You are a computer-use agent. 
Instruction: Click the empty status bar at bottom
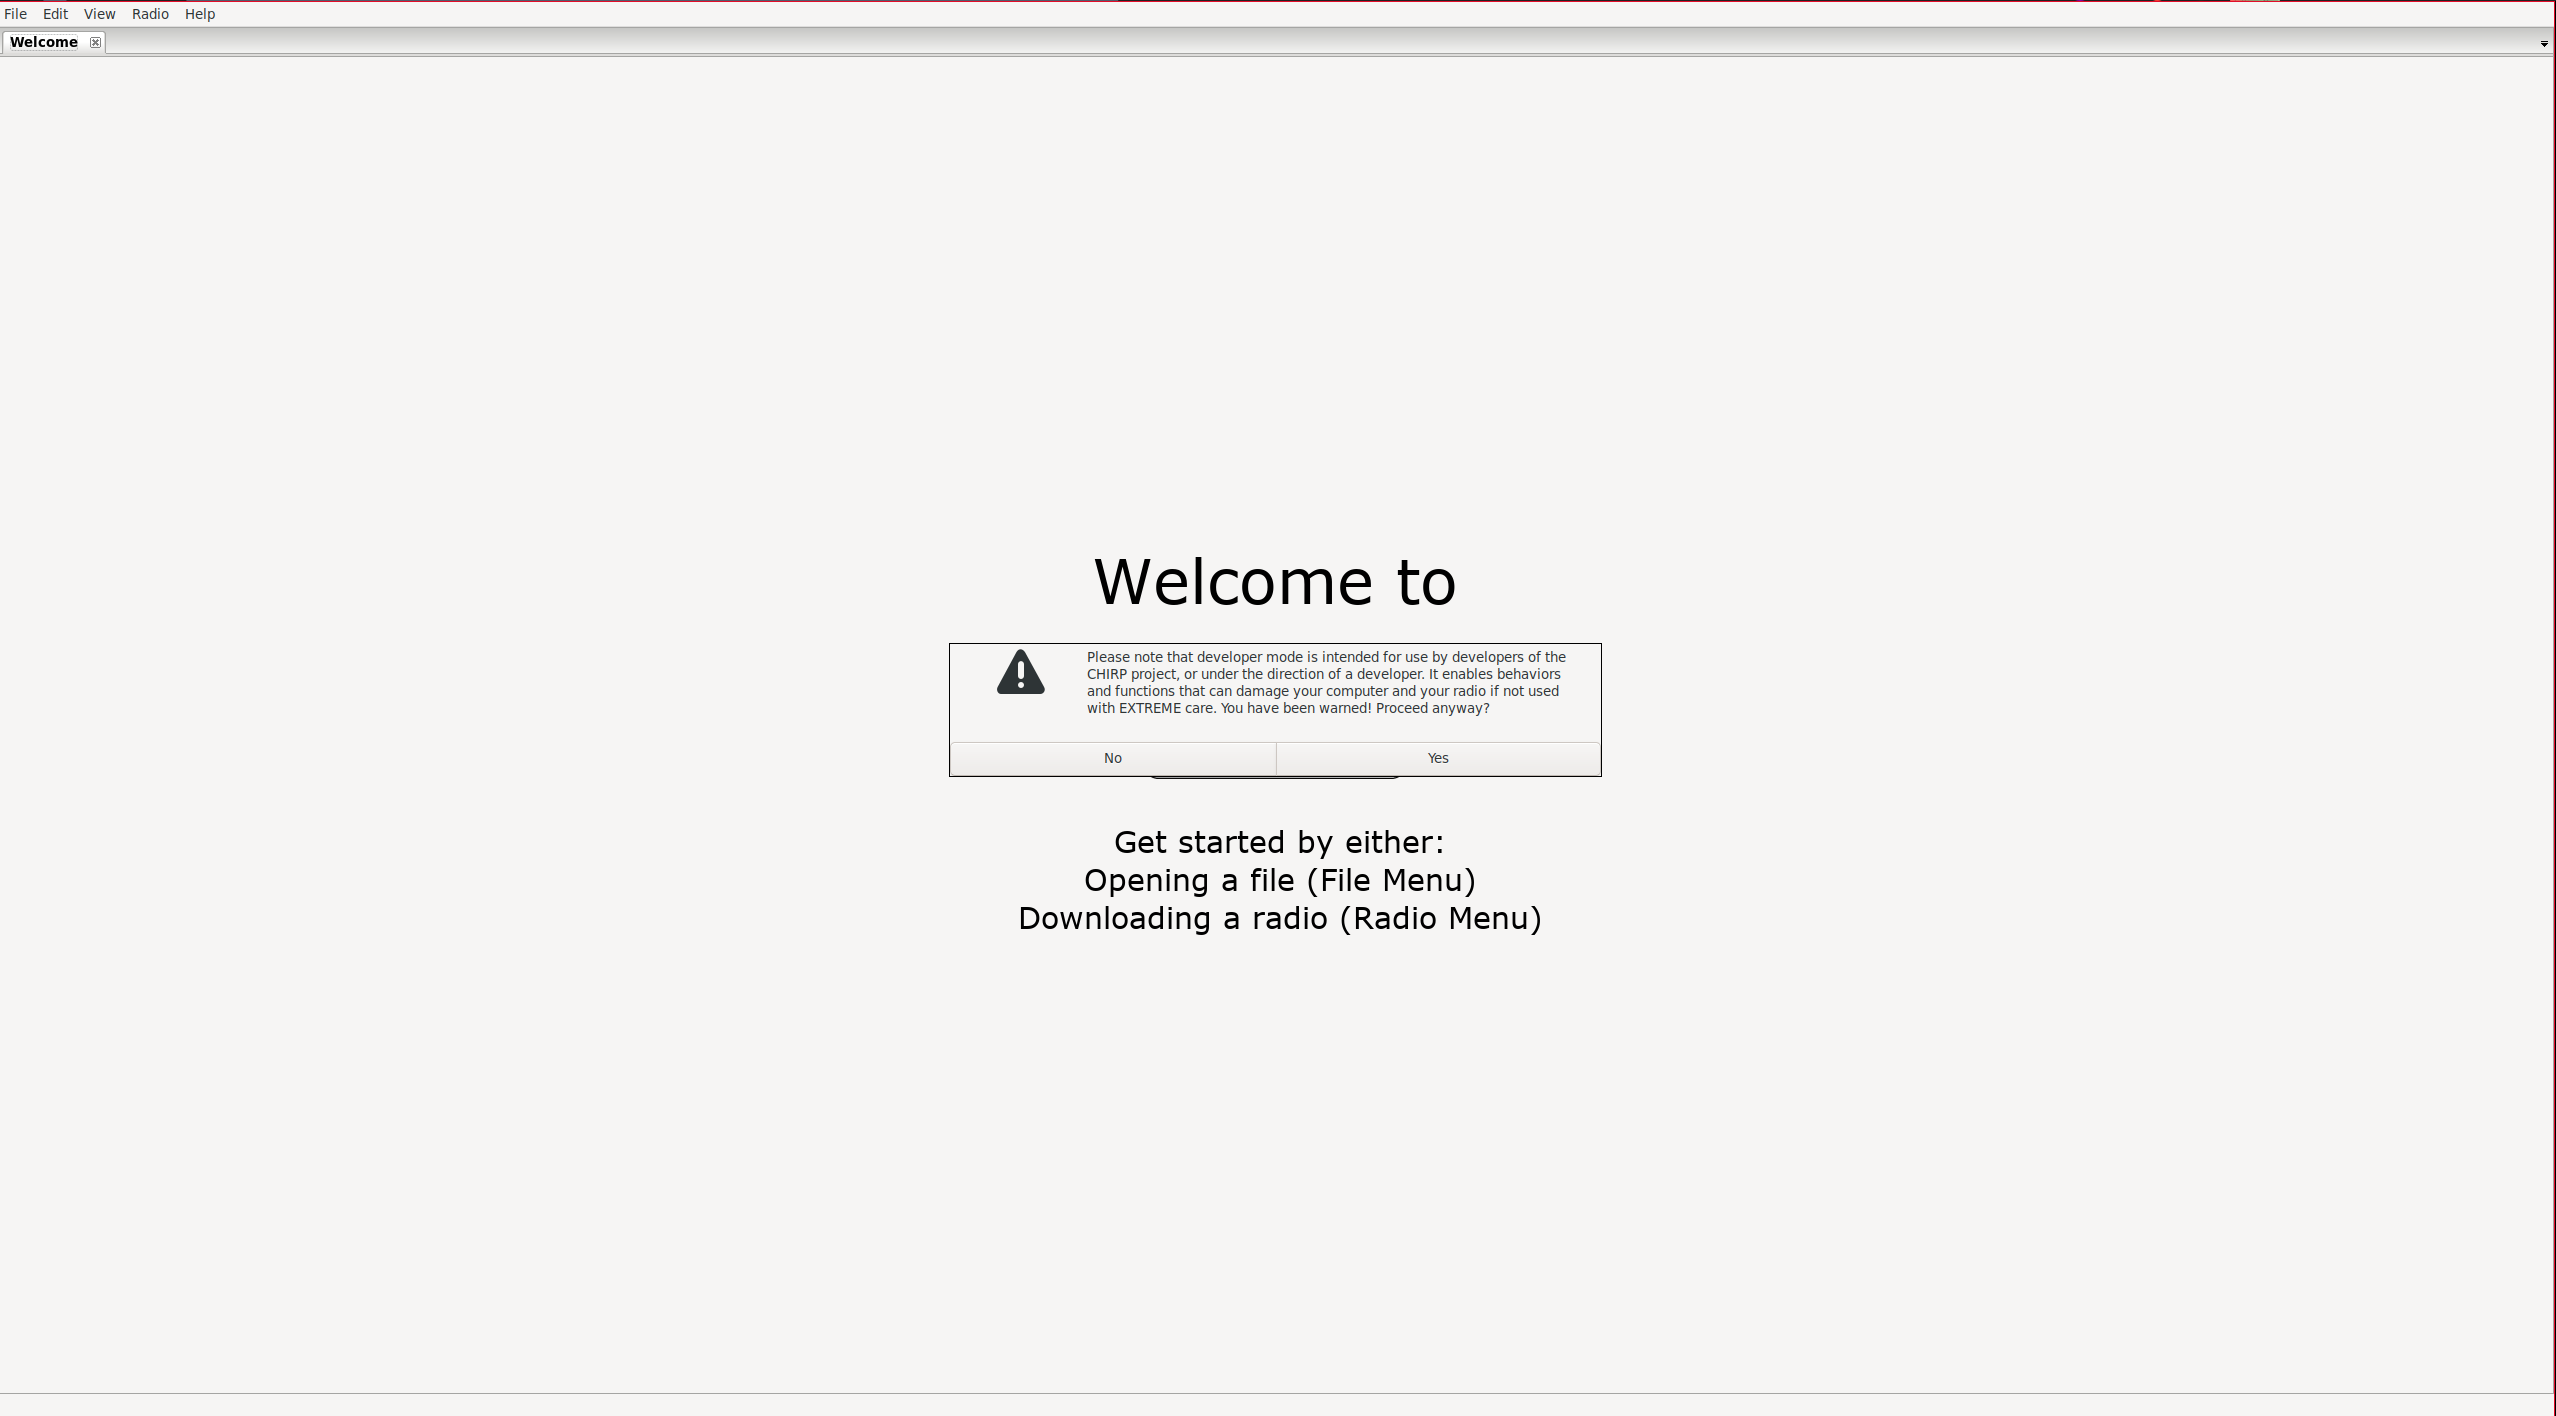pyautogui.click(x=1278, y=1404)
